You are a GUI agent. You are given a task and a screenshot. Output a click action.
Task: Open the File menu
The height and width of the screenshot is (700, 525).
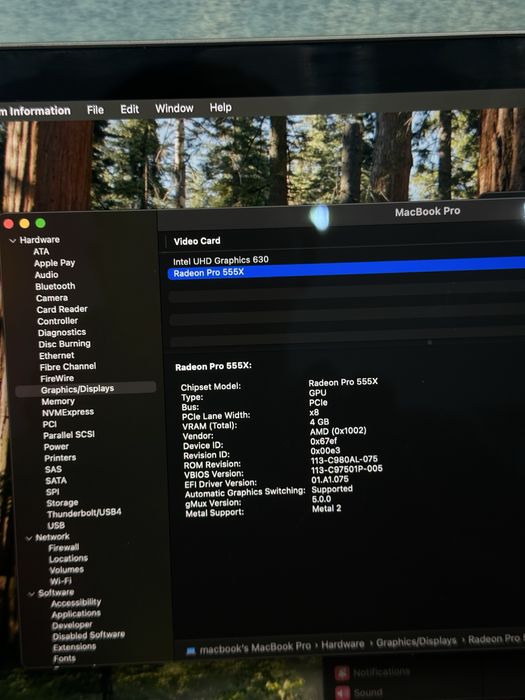coord(95,110)
